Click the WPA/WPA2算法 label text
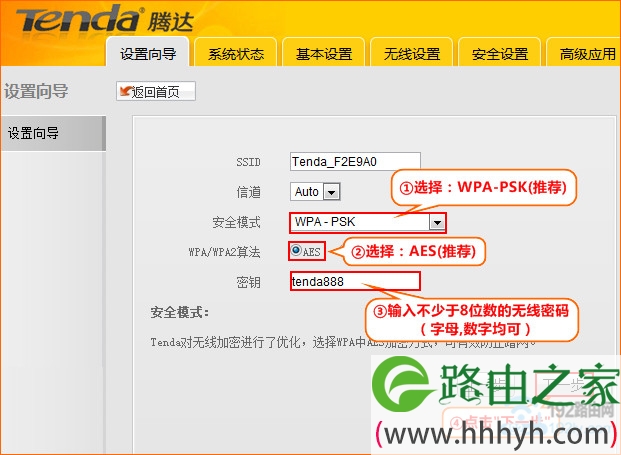The image size is (621, 455). coord(224,252)
